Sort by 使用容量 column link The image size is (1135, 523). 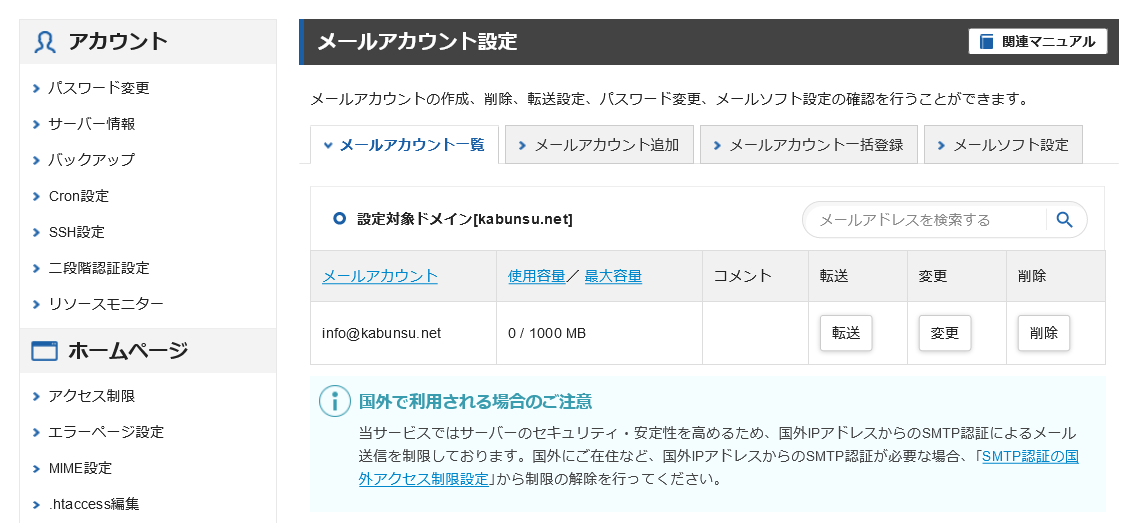point(537,276)
